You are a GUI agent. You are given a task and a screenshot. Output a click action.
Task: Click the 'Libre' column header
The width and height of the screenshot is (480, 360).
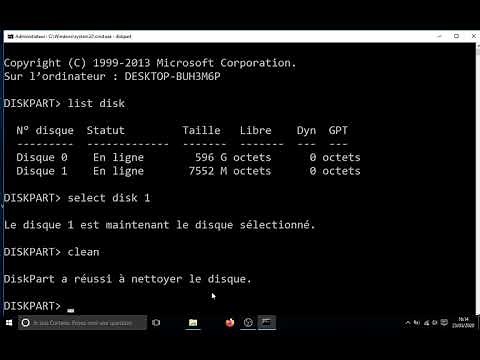(x=256, y=130)
